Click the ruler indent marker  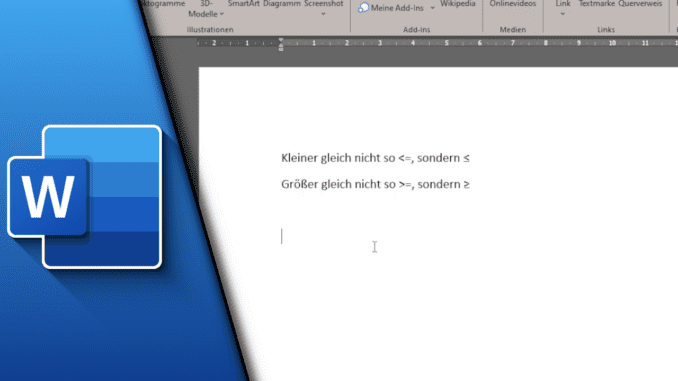[x=281, y=44]
